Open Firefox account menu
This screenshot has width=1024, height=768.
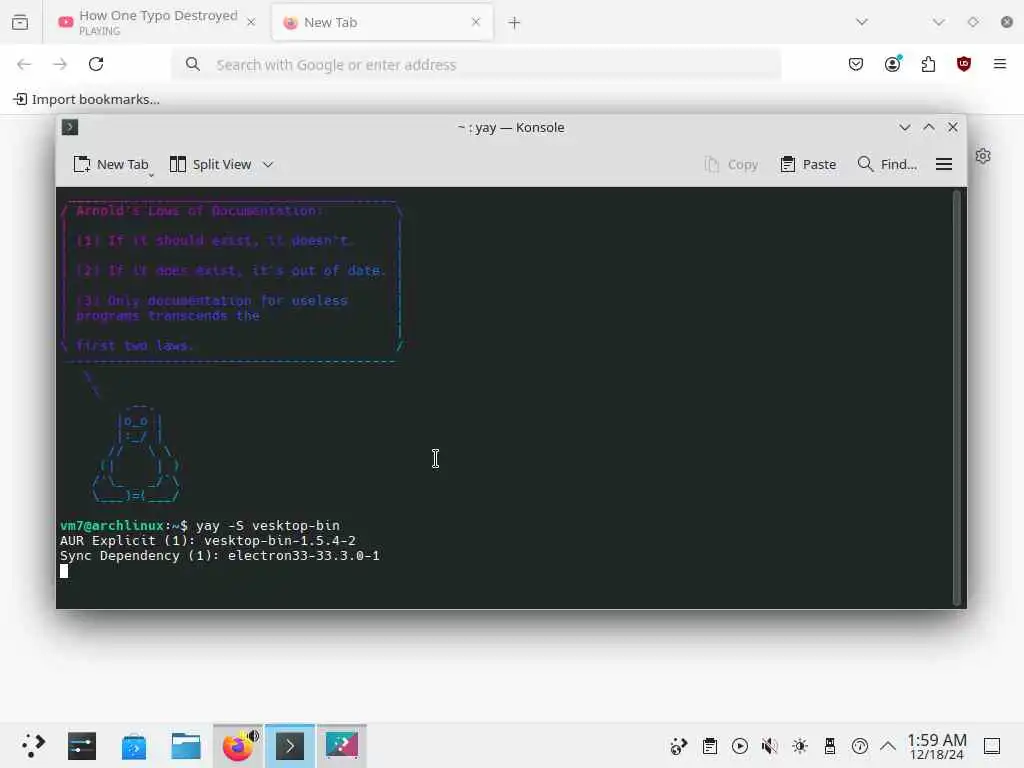pyautogui.click(x=893, y=64)
